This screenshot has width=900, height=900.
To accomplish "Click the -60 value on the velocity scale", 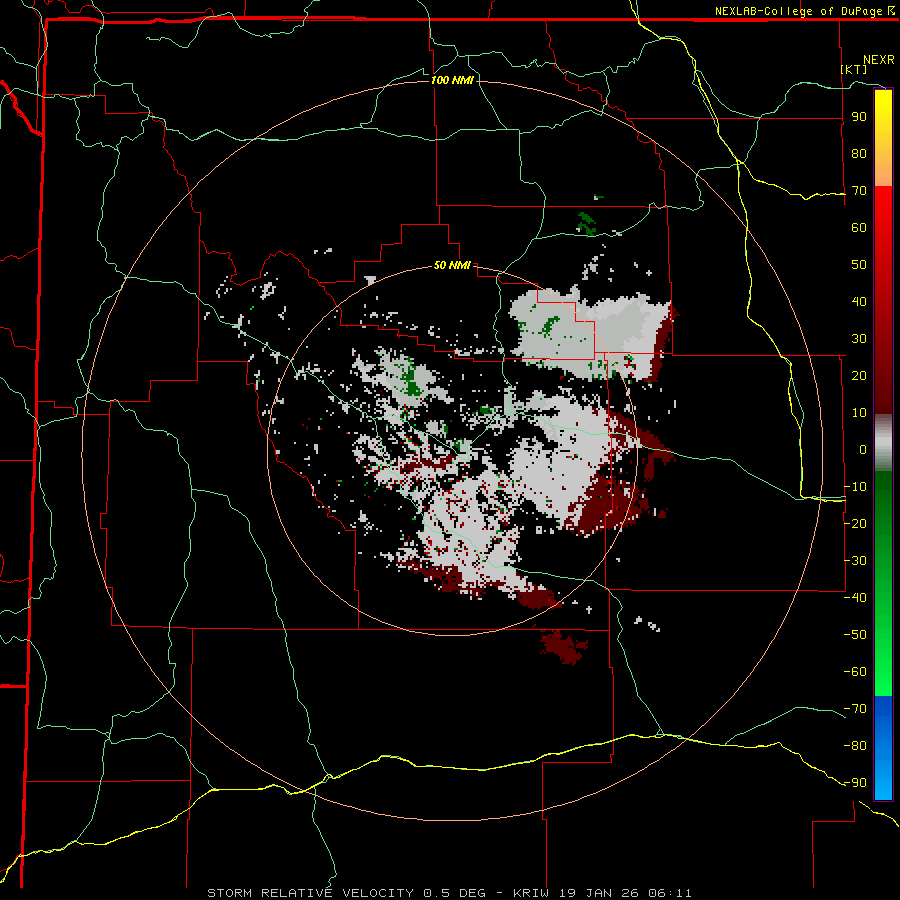I will coord(855,672).
